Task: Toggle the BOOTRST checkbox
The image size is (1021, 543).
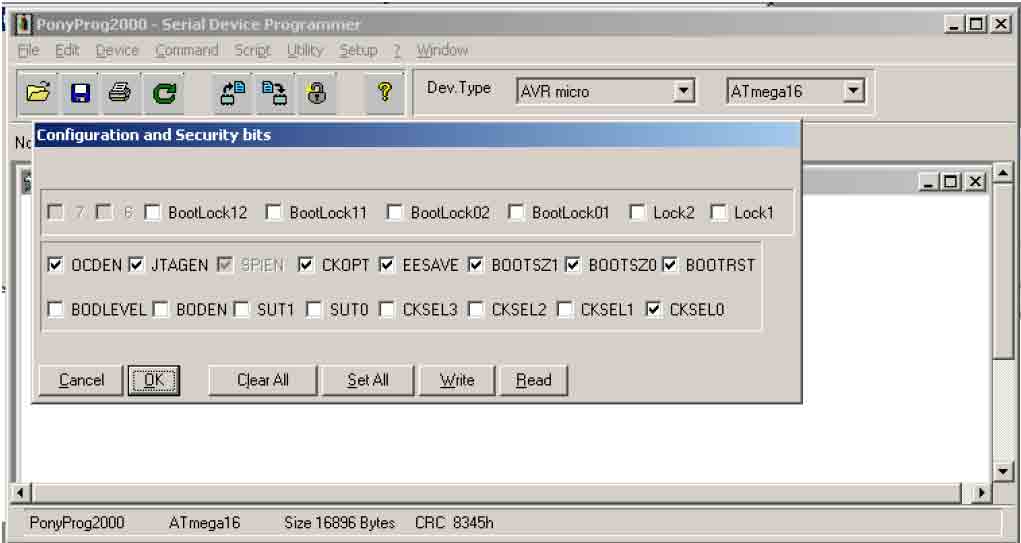Action: point(670,265)
